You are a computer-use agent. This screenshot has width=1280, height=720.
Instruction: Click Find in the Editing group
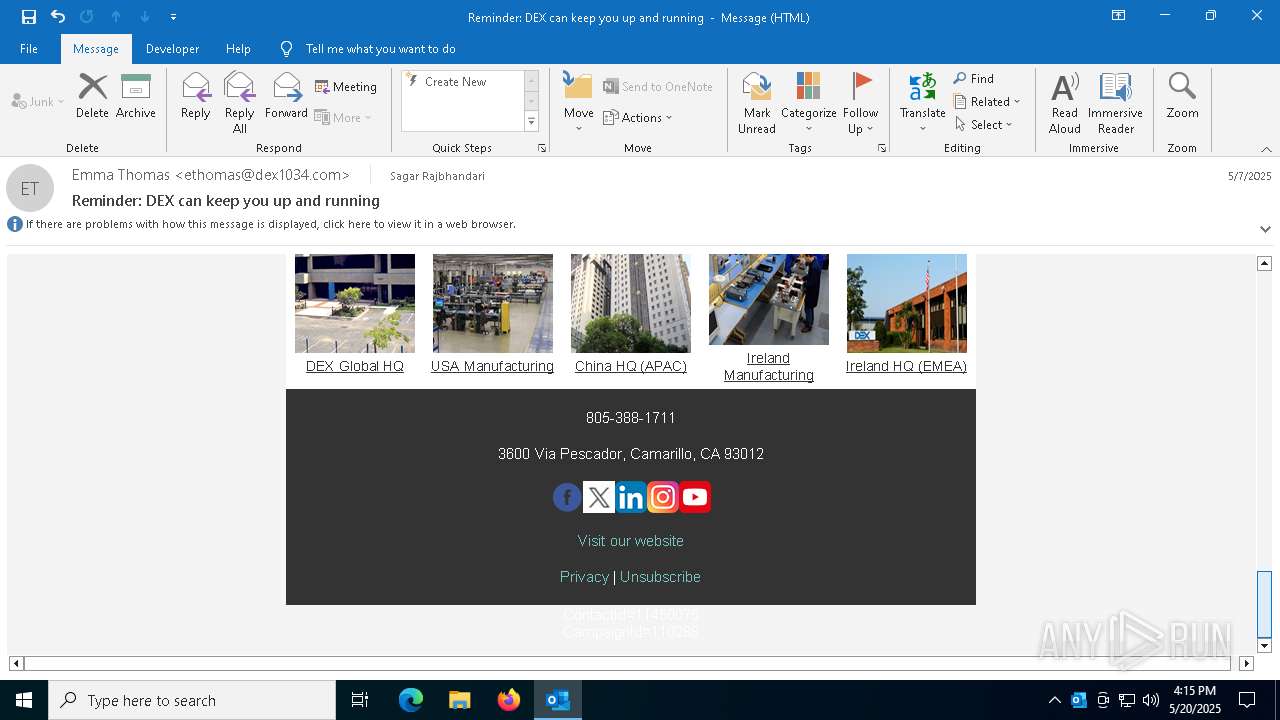point(974,78)
